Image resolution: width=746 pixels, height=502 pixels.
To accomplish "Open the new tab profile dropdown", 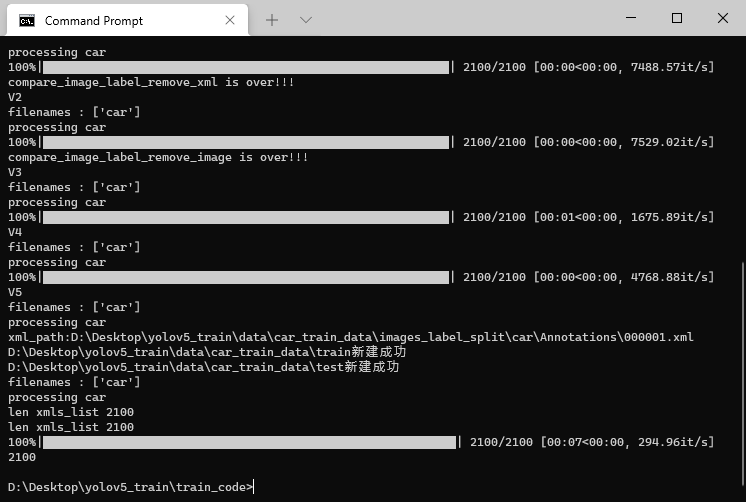I will (x=306, y=20).
